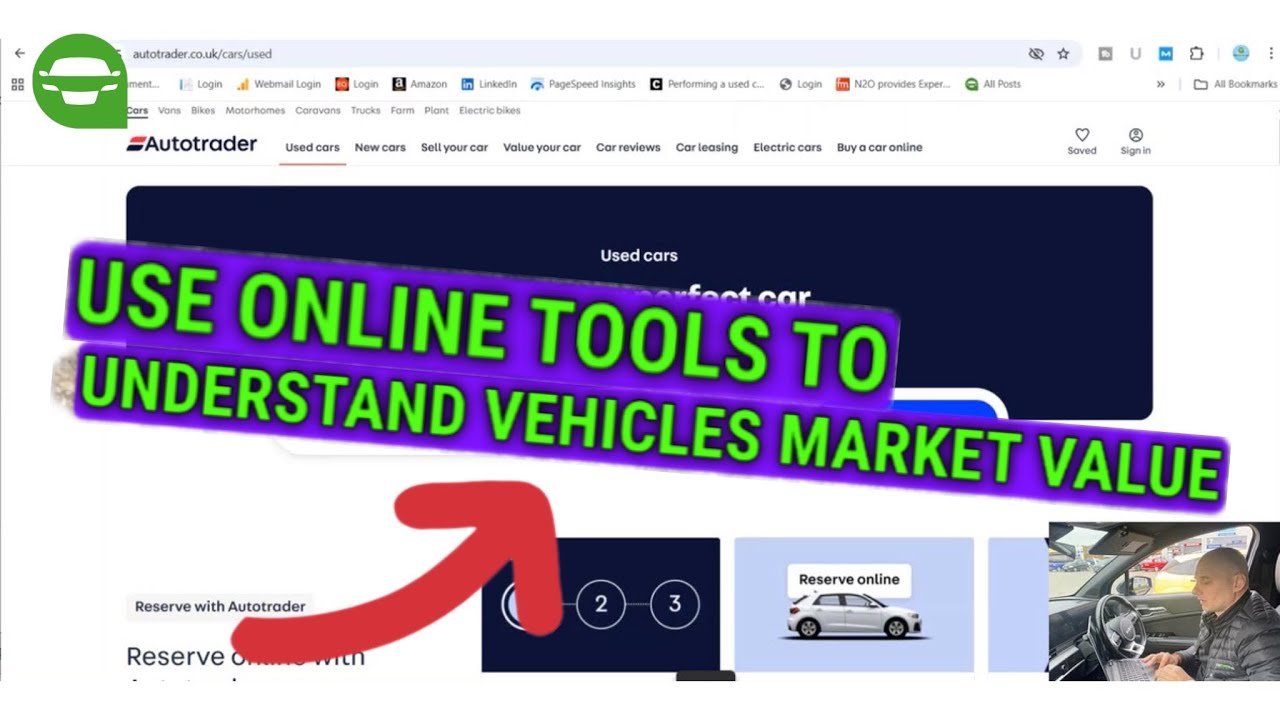This screenshot has width=1280, height=720.
Task: Select Trucks in top category bar
Action: [366, 111]
